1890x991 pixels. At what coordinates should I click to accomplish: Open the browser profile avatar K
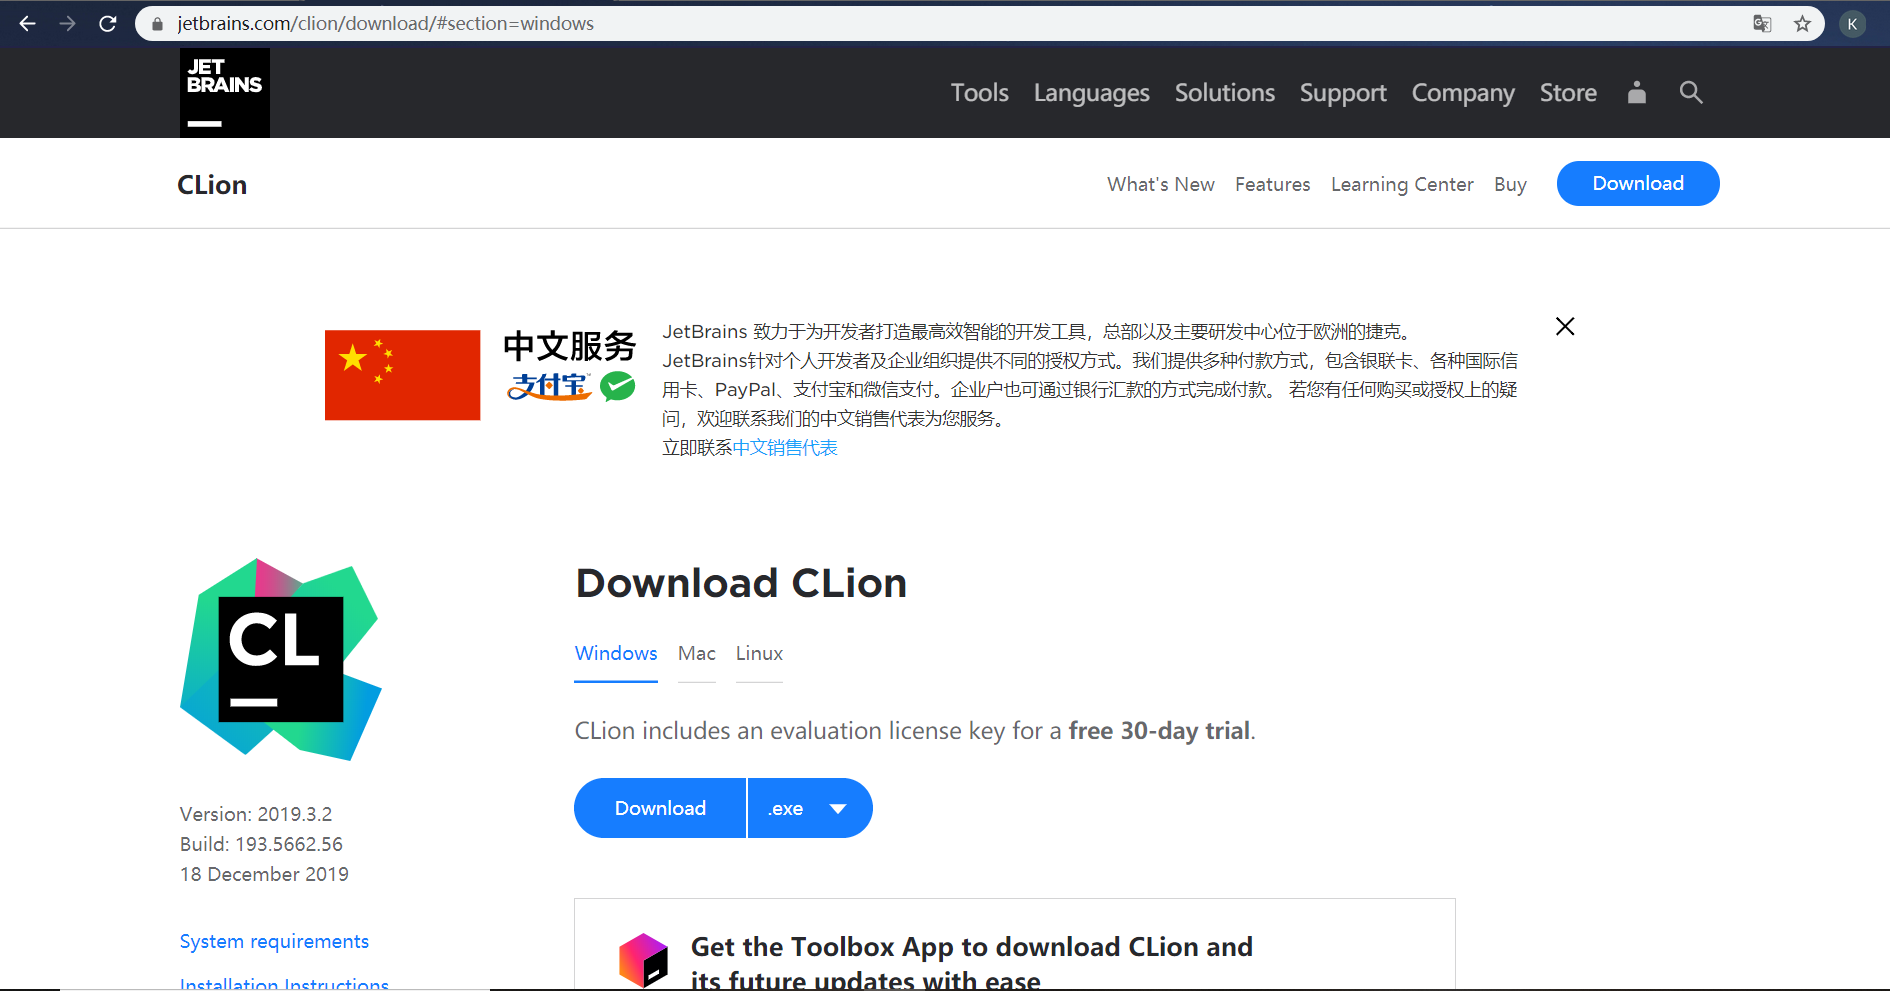(x=1853, y=23)
